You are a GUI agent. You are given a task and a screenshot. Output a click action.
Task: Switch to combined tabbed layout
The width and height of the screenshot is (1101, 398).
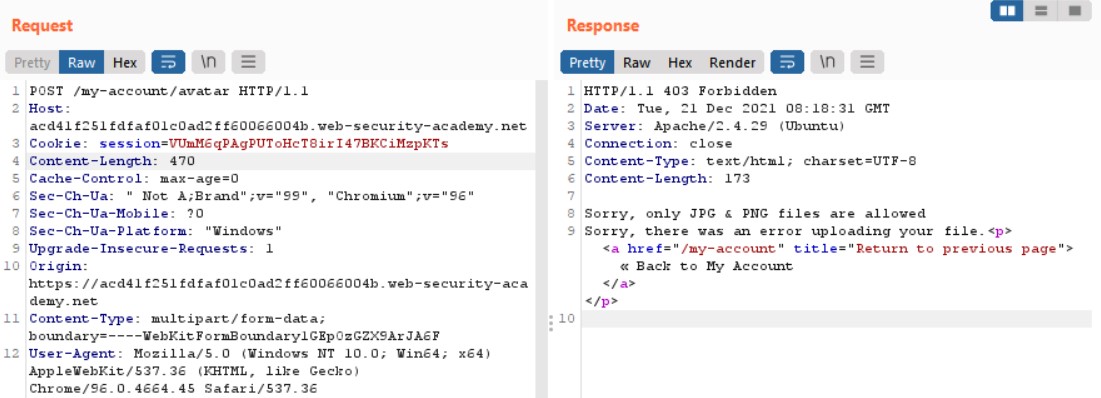(1075, 11)
